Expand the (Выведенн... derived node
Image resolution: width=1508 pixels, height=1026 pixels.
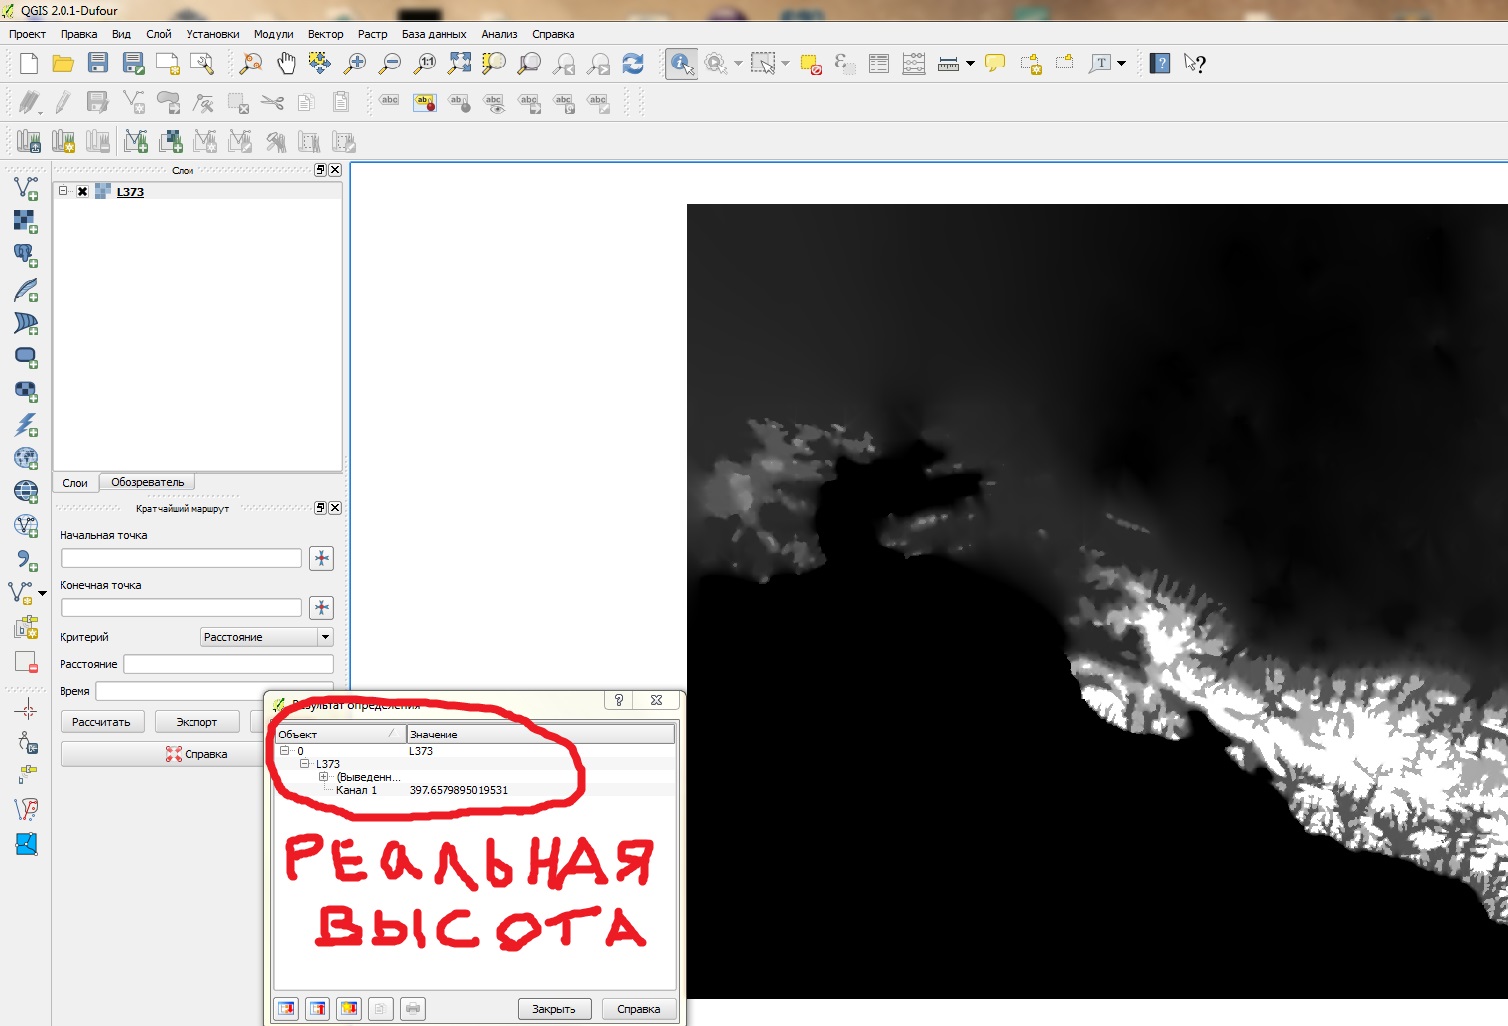click(x=323, y=777)
